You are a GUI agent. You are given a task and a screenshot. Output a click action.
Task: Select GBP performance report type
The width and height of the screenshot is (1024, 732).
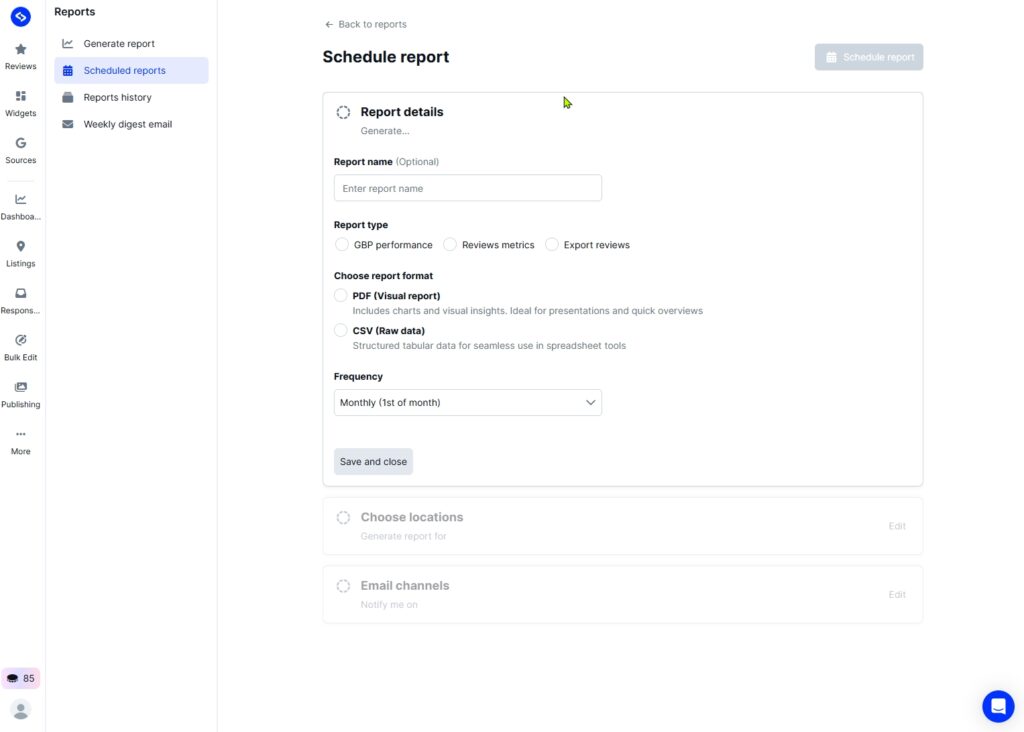342,245
